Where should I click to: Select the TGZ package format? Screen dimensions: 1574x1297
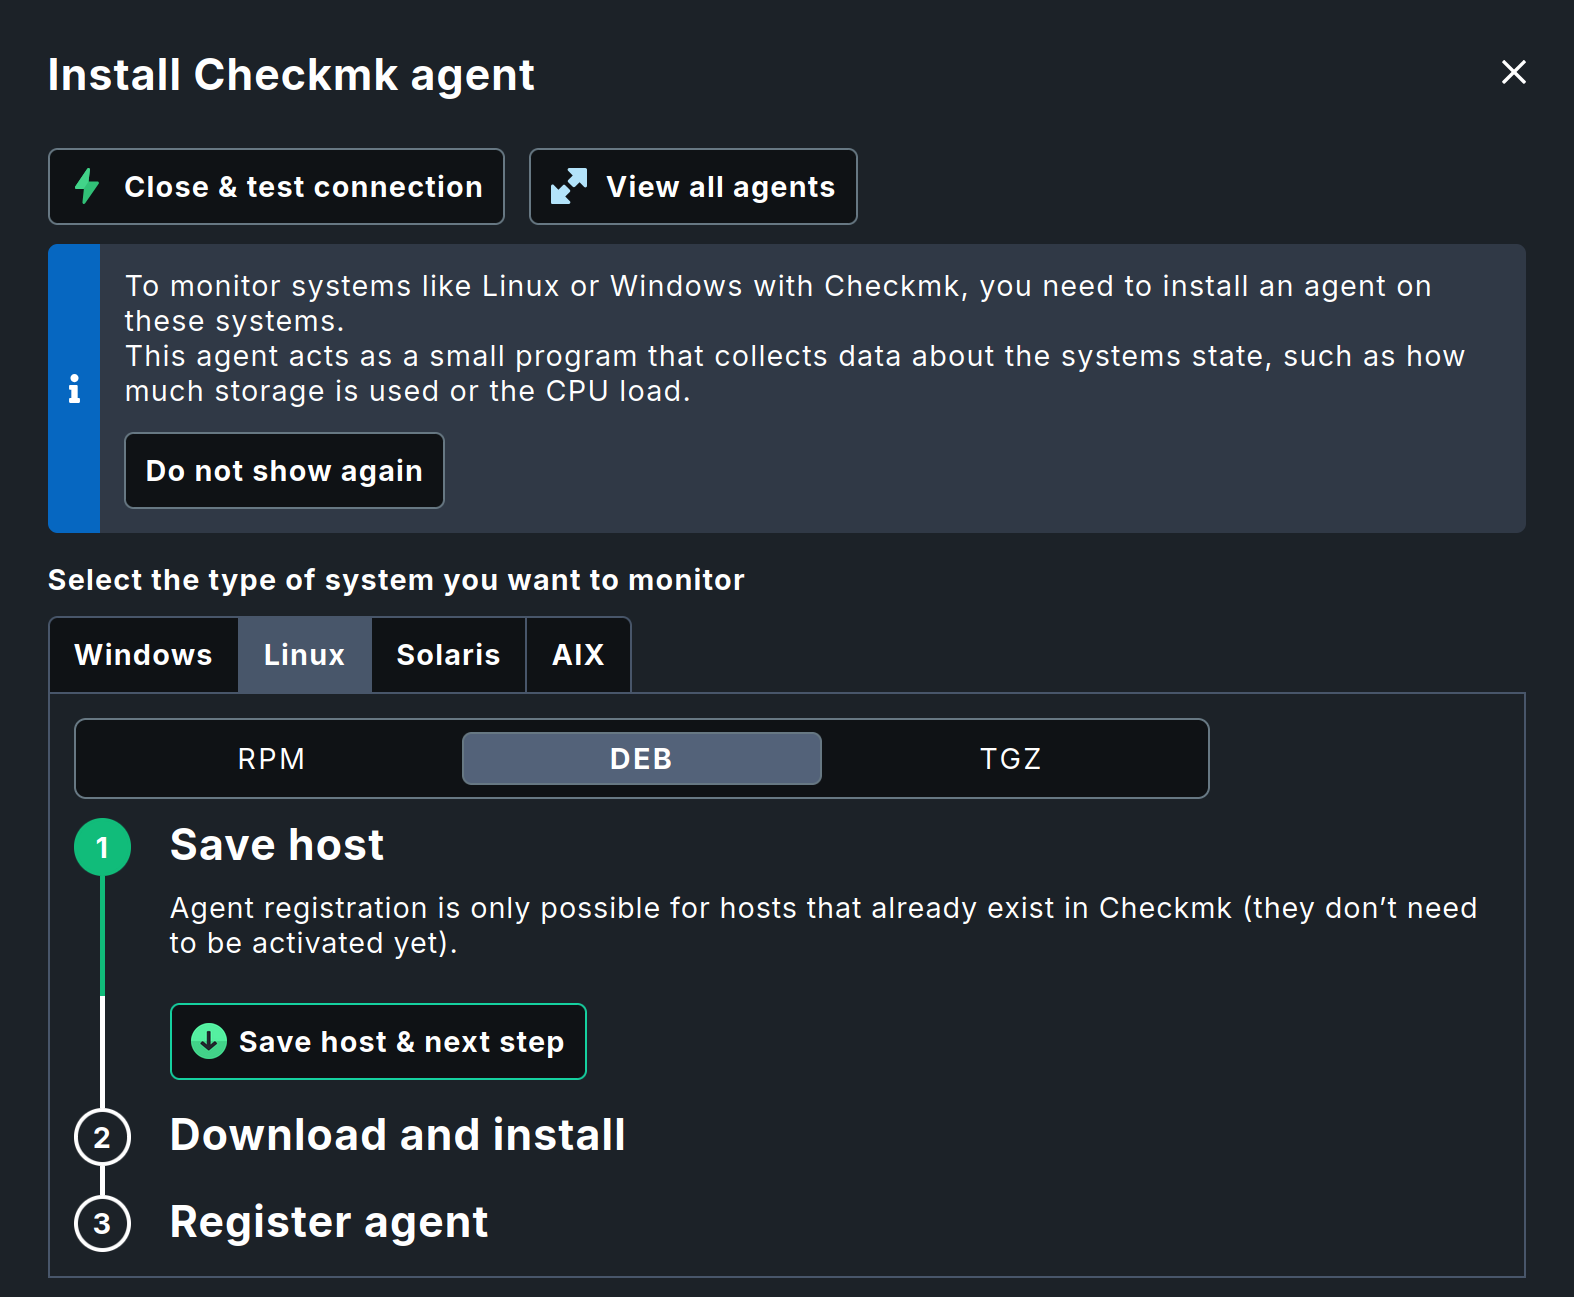click(1010, 758)
